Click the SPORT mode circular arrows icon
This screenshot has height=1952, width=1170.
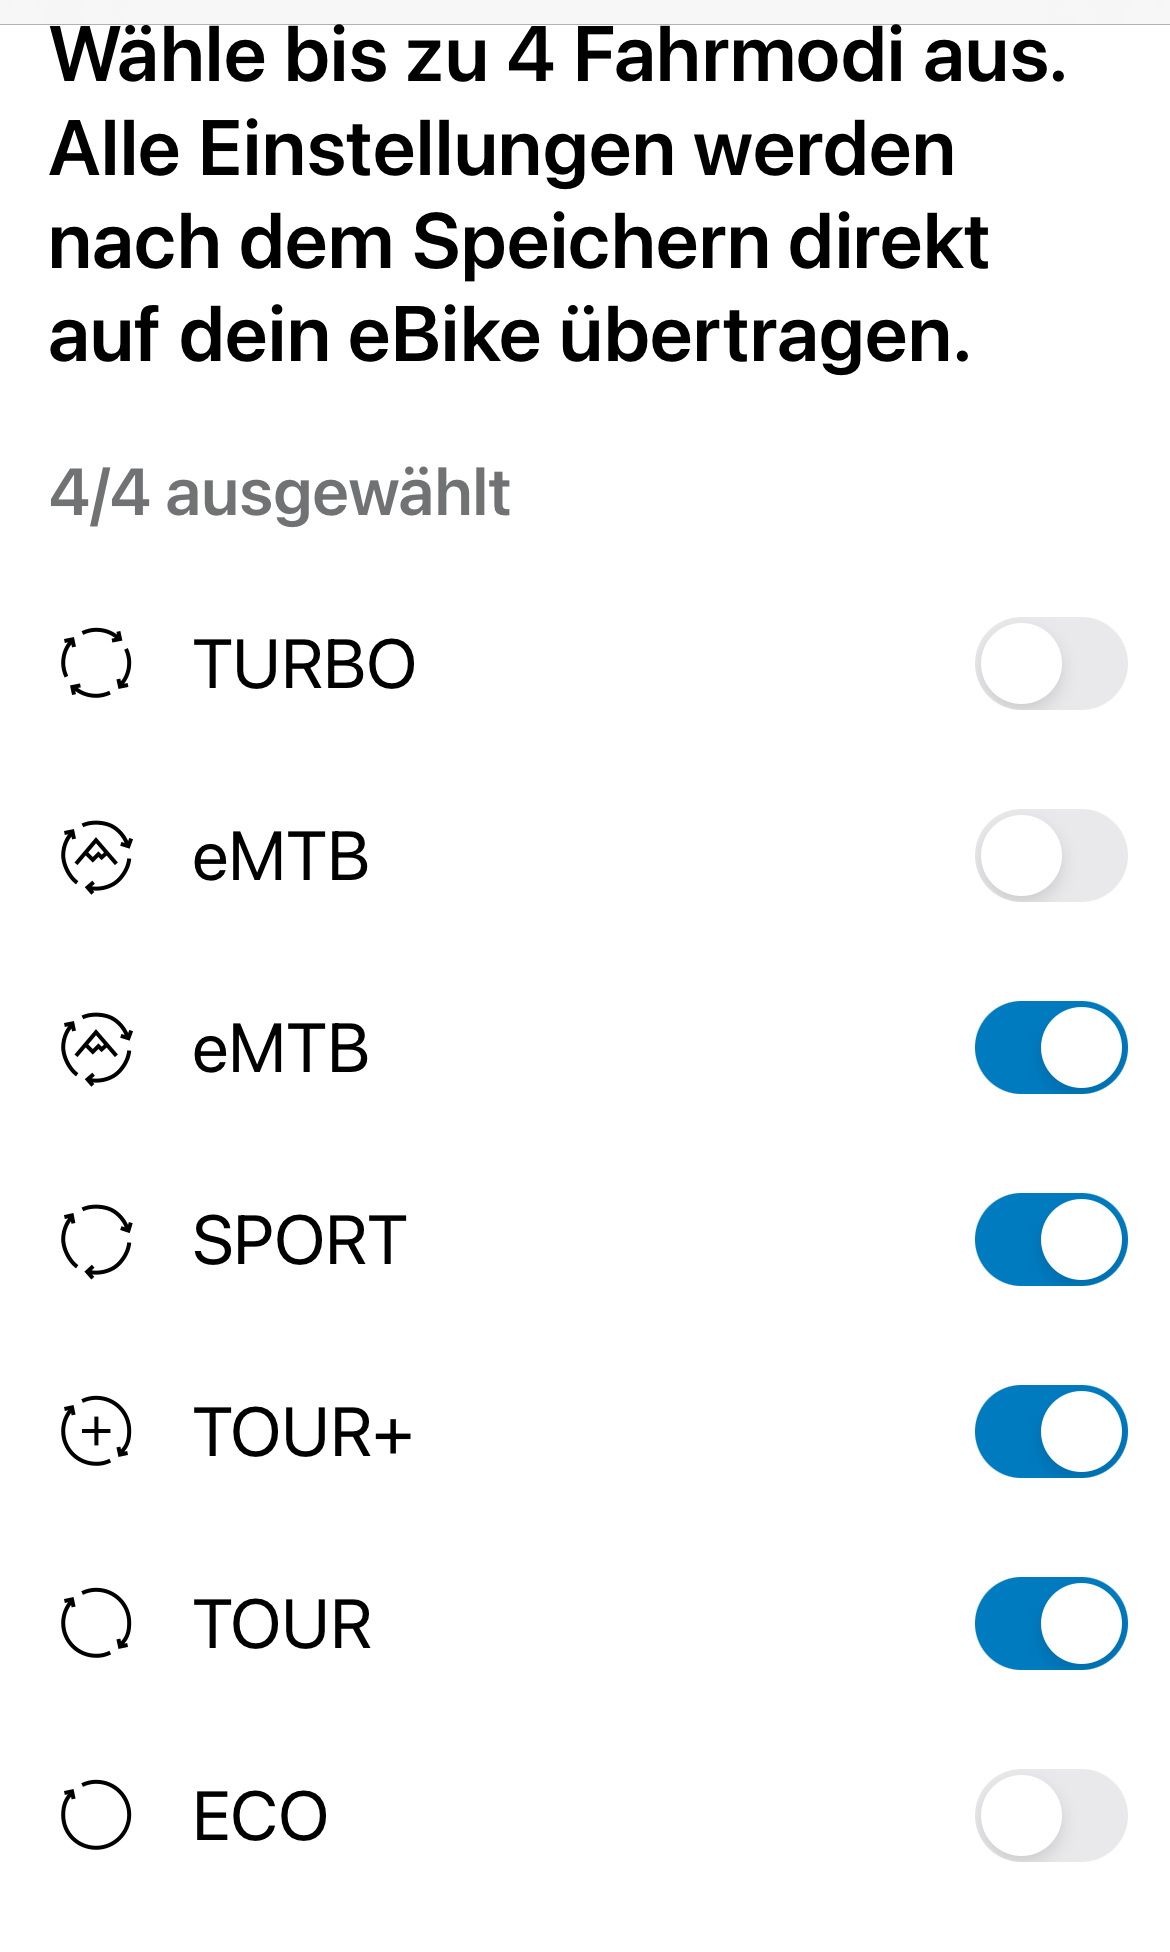[x=96, y=1240]
